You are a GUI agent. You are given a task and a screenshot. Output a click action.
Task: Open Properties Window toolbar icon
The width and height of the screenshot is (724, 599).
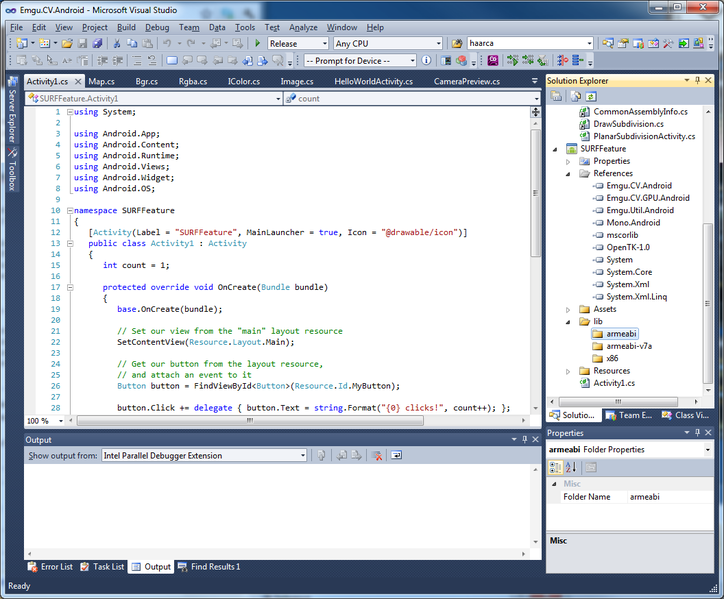623,43
